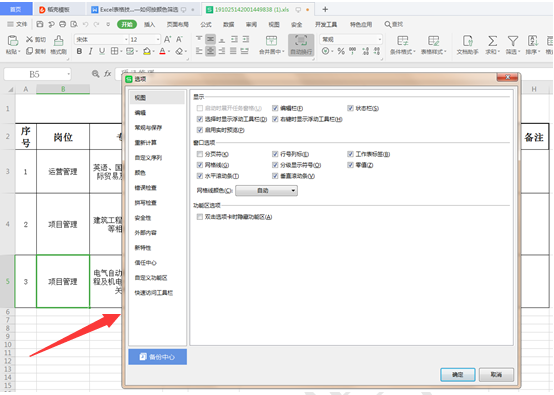Screen dimensions: 554x395
Task: Toggle Sheet Tabs (工作表标签) checkbox
Action: (350, 154)
